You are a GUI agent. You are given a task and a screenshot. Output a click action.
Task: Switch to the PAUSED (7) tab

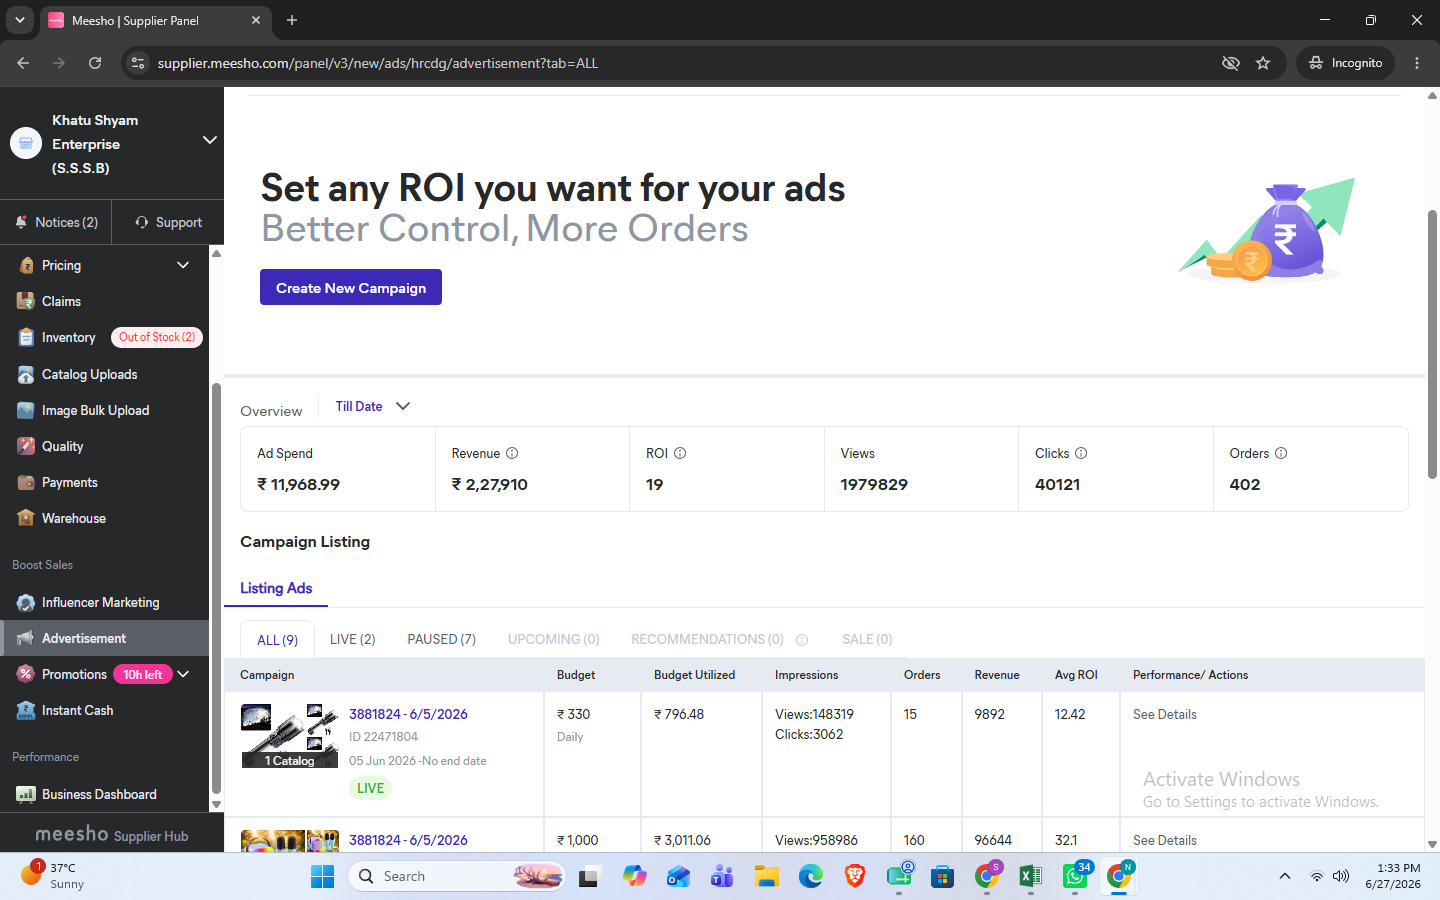tap(441, 640)
